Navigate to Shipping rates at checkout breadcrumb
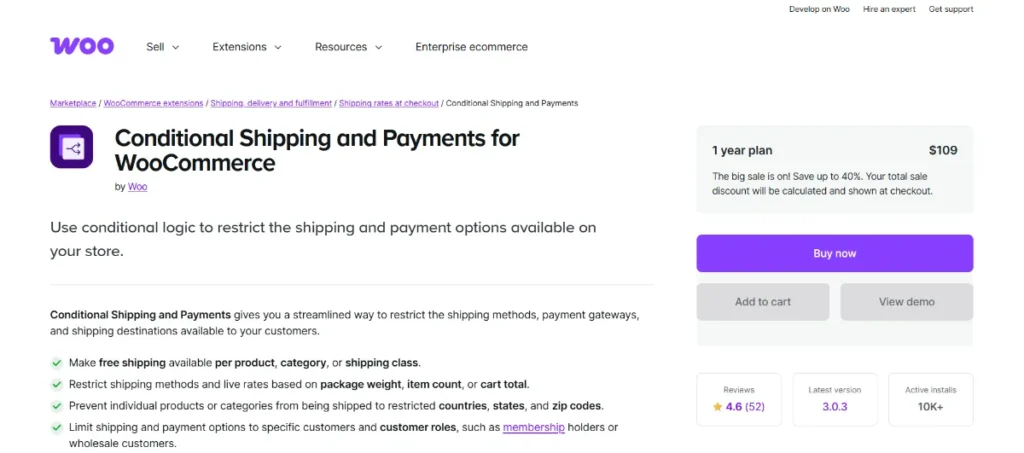Image resolution: width=1024 pixels, height=453 pixels. coord(389,103)
